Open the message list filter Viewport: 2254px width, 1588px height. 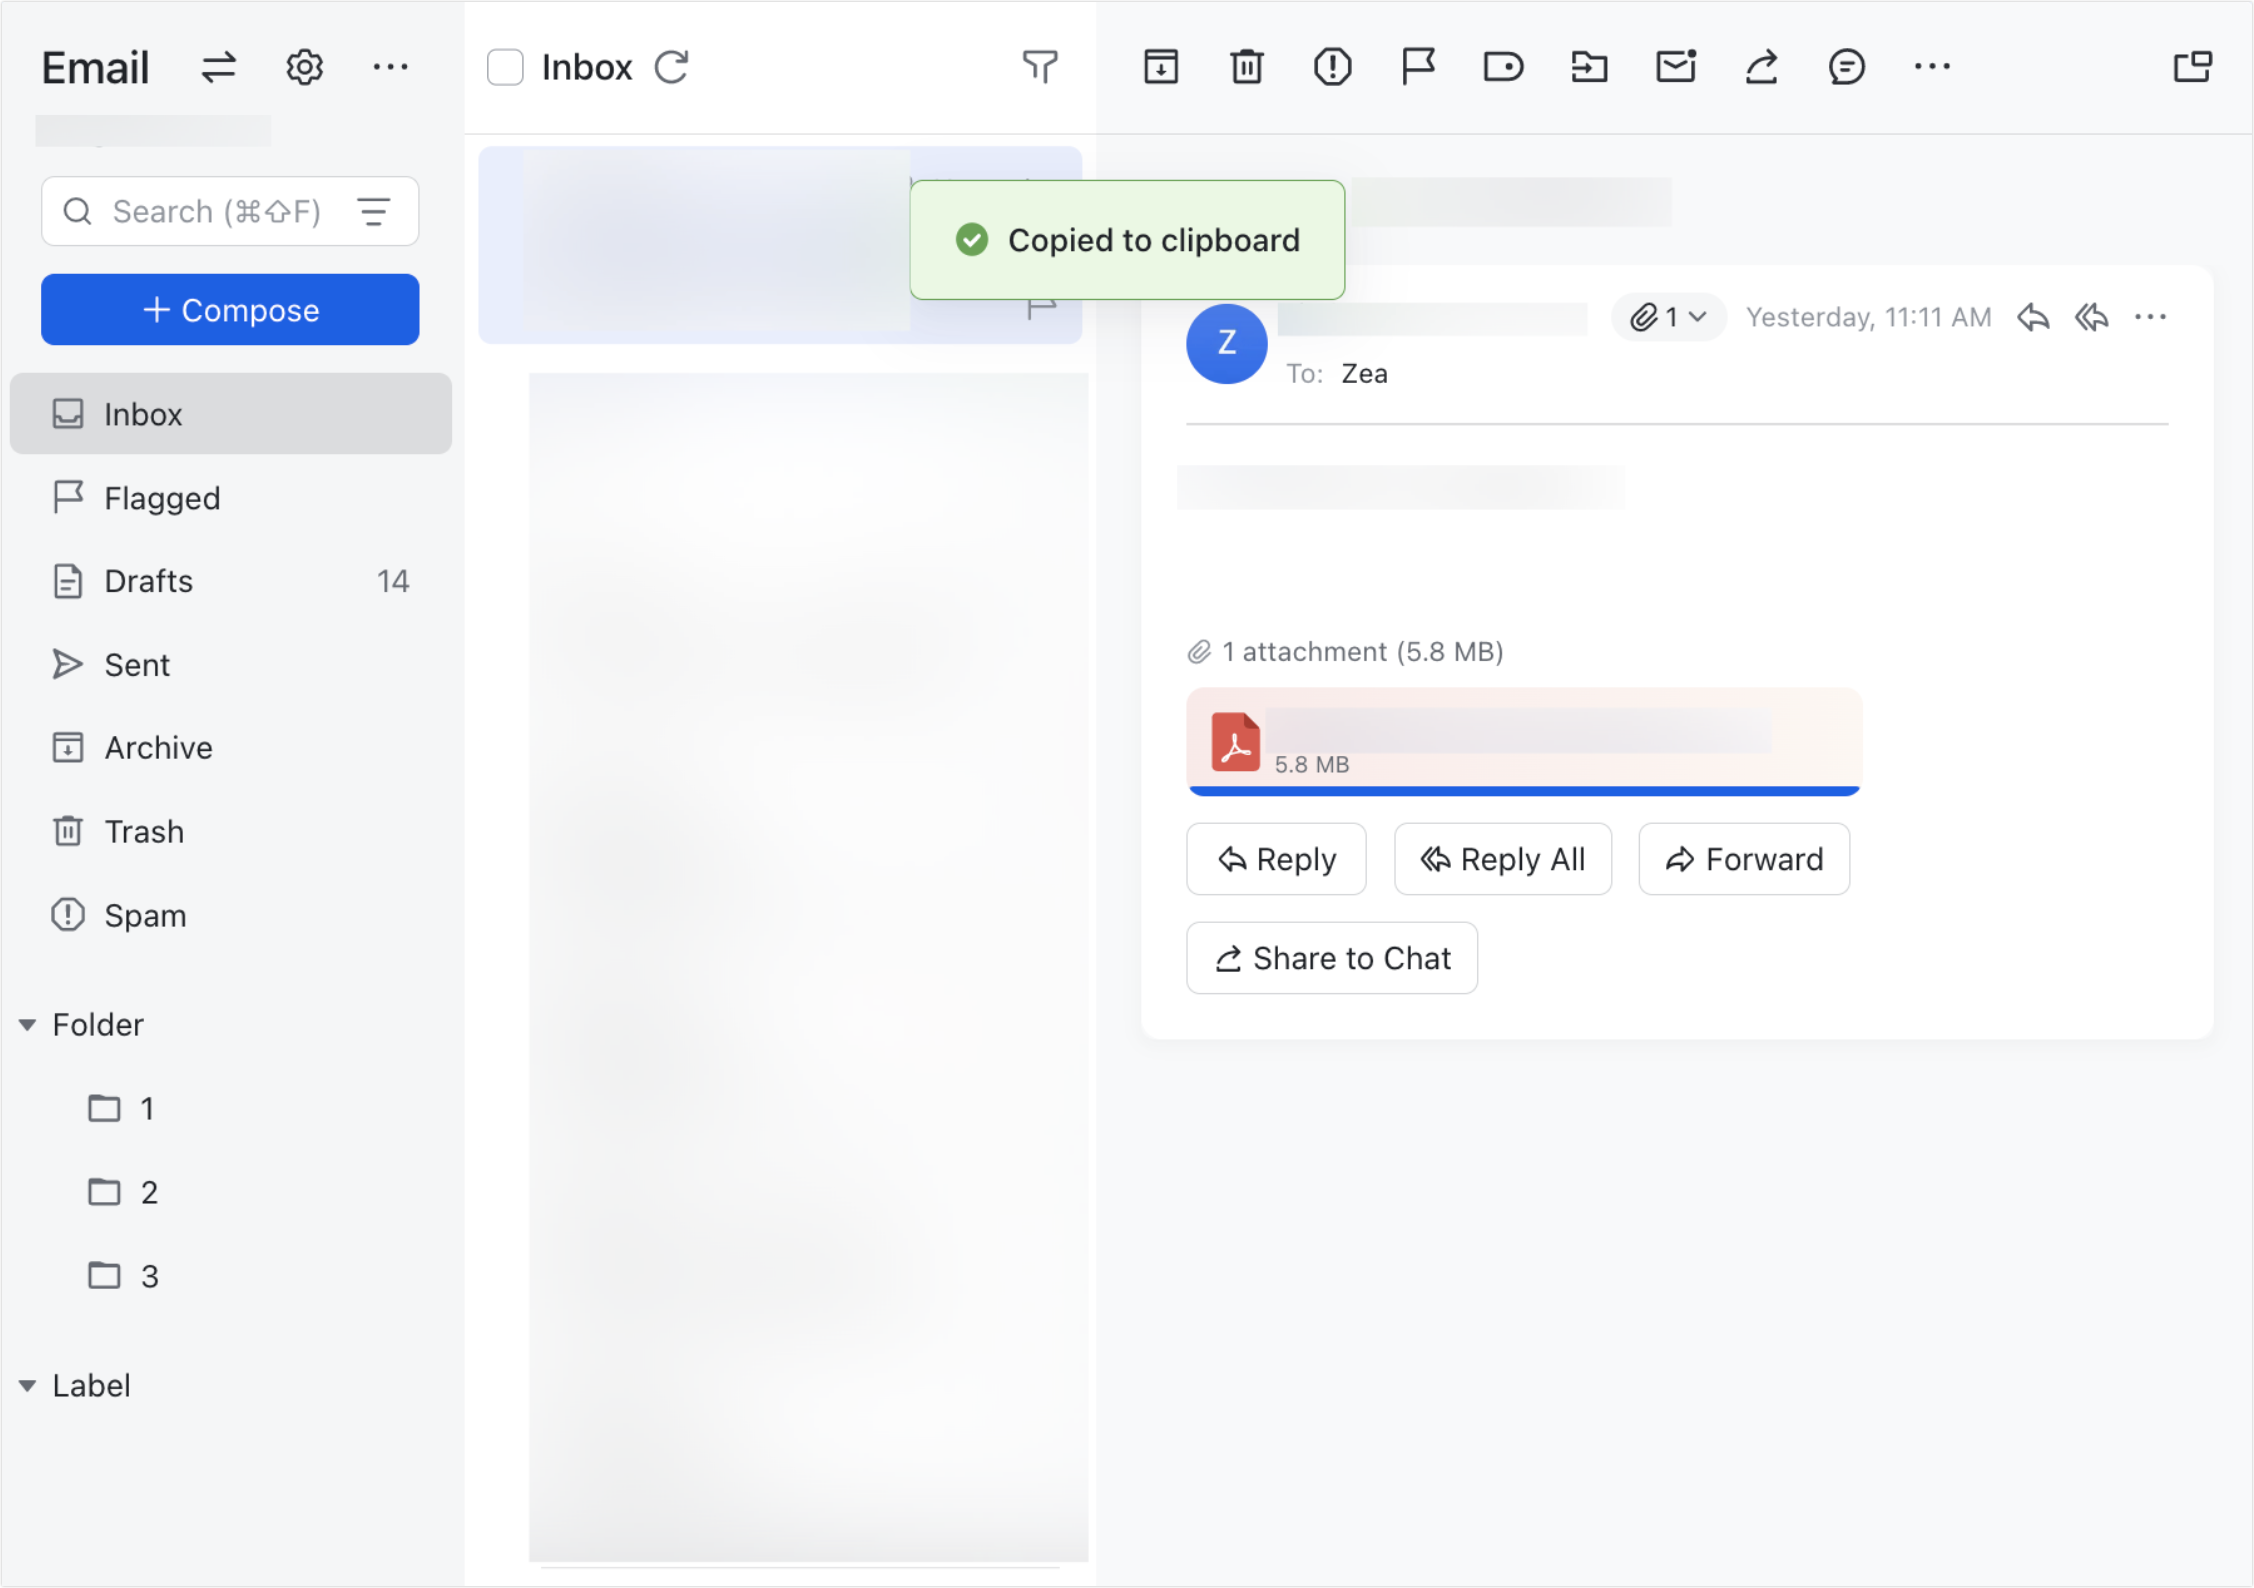point(1041,67)
